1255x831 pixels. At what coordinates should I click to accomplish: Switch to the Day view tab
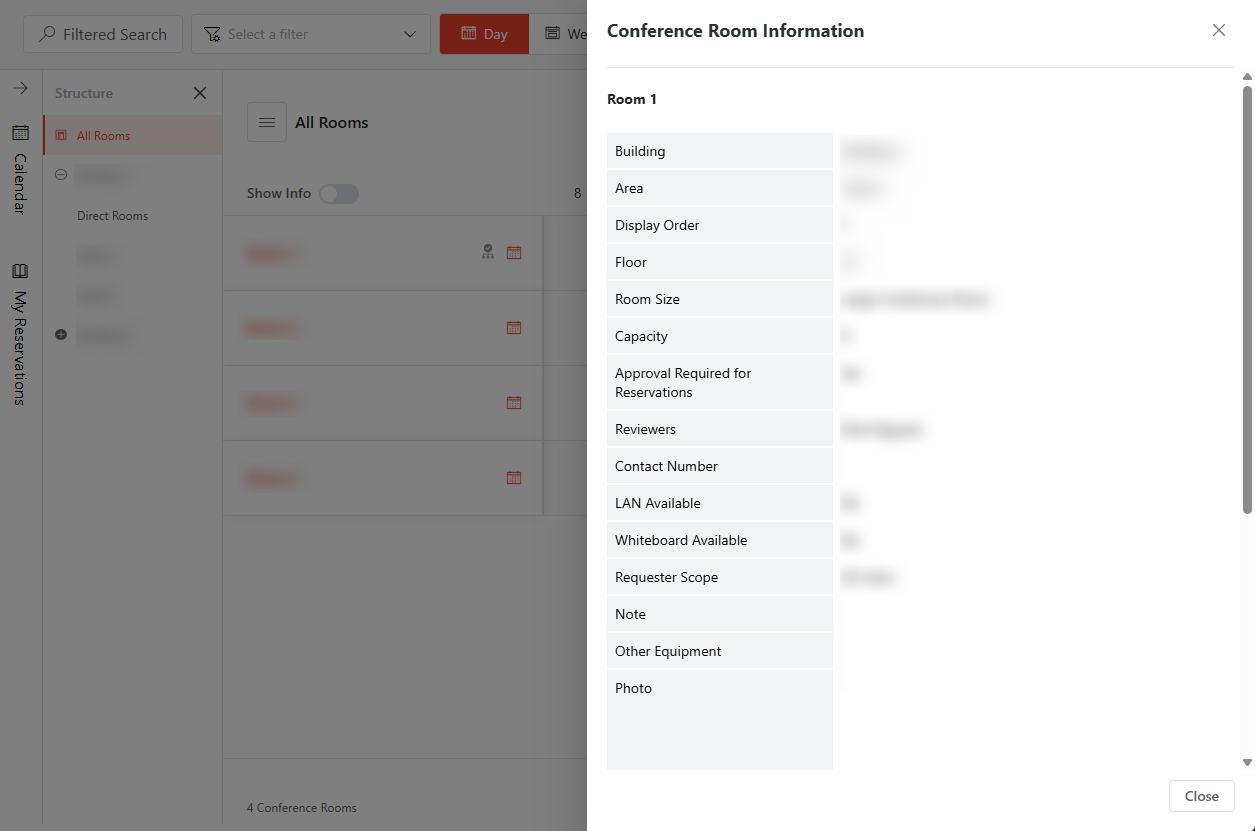click(x=484, y=34)
